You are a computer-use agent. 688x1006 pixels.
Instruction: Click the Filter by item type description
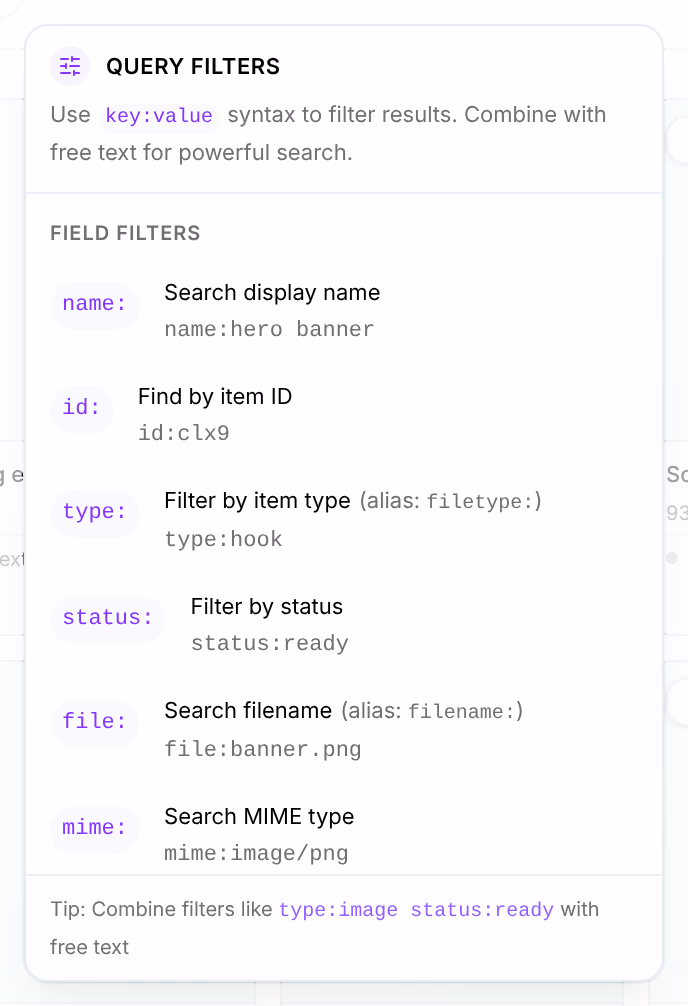[257, 500]
